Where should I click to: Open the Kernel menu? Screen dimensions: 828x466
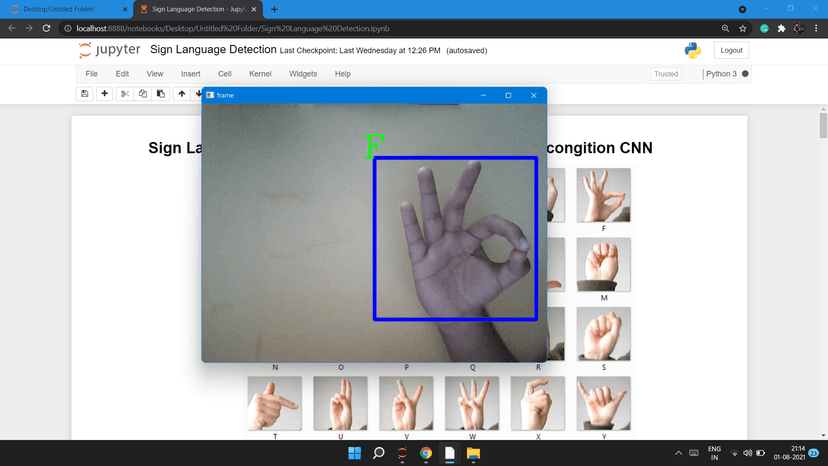(260, 74)
